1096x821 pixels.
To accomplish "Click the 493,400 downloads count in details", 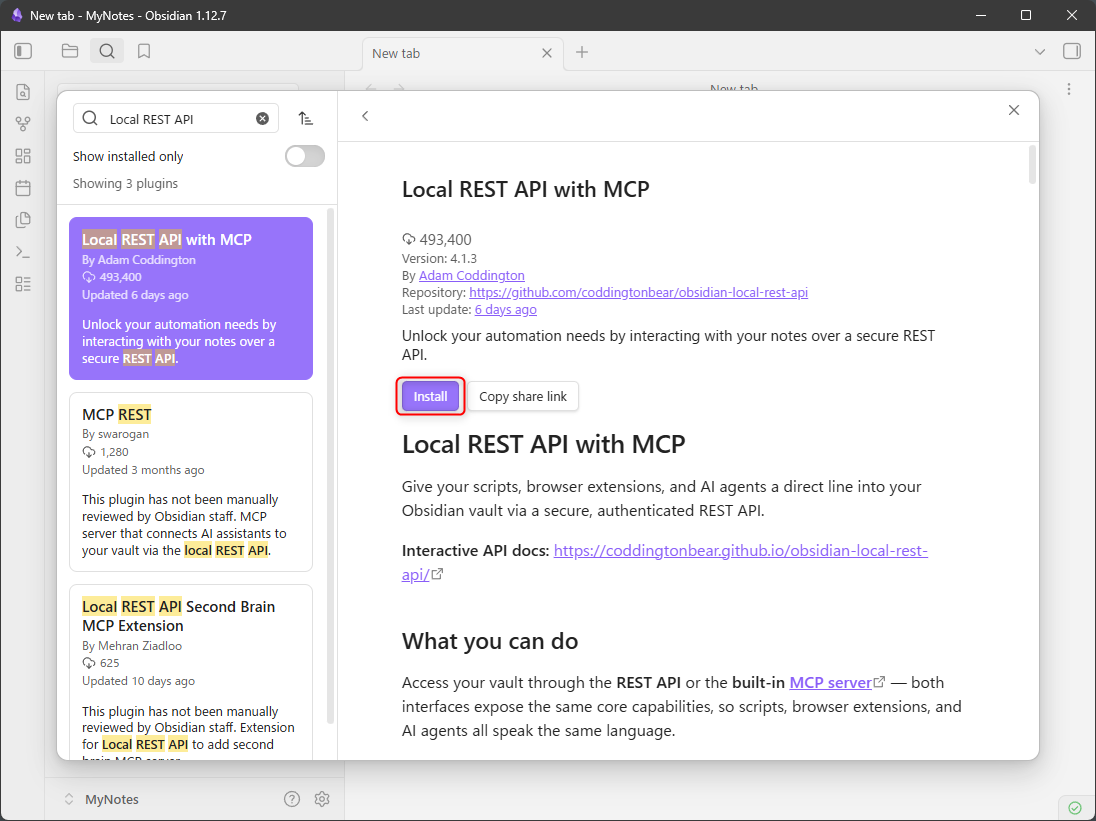I will tap(445, 240).
